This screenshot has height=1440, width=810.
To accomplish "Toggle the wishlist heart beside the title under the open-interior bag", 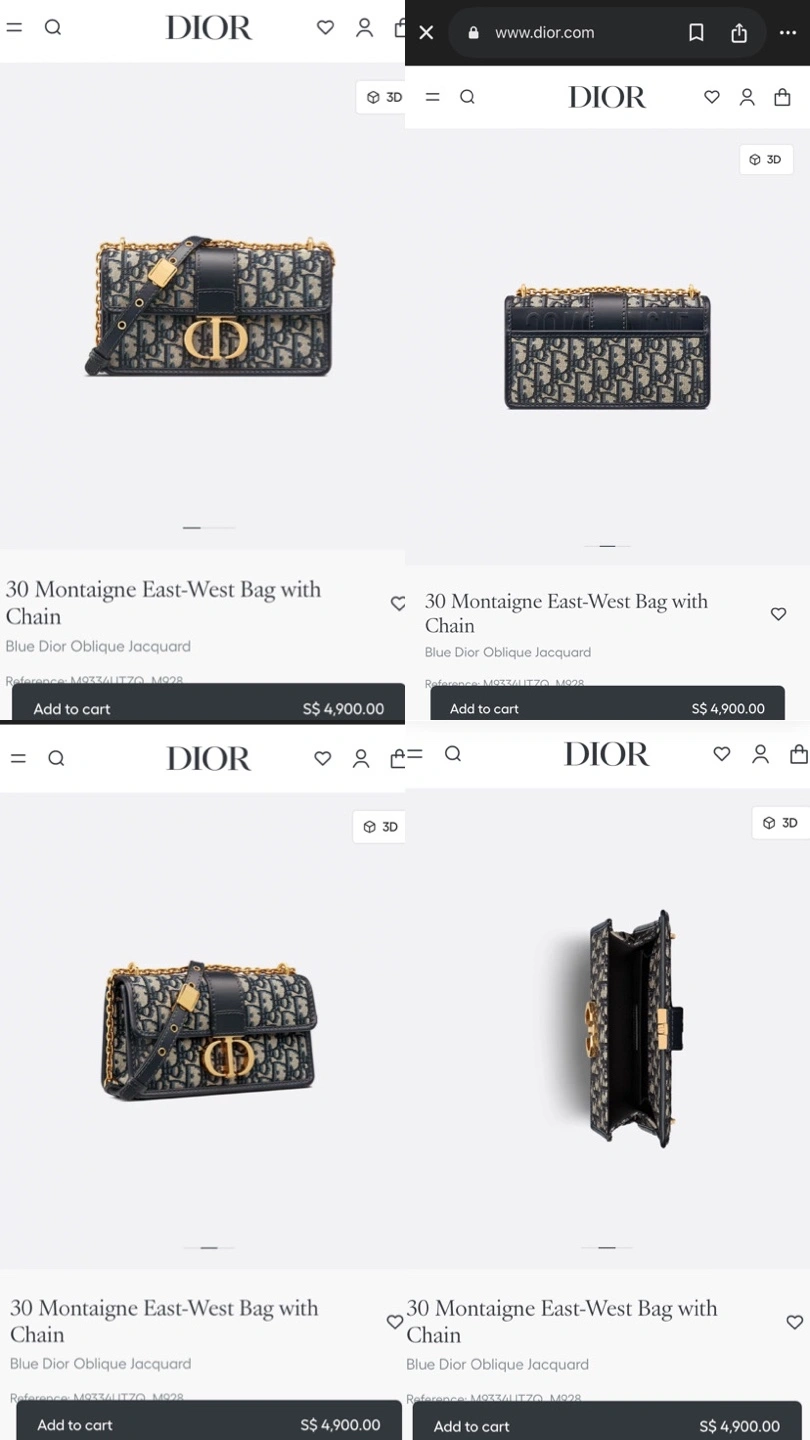I will [794, 1322].
